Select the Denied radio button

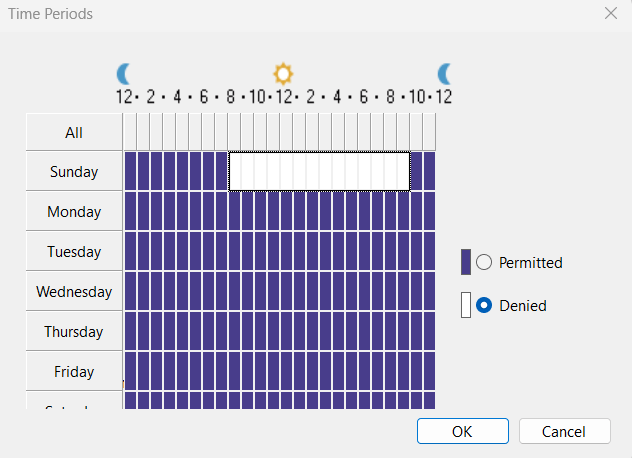[484, 306]
